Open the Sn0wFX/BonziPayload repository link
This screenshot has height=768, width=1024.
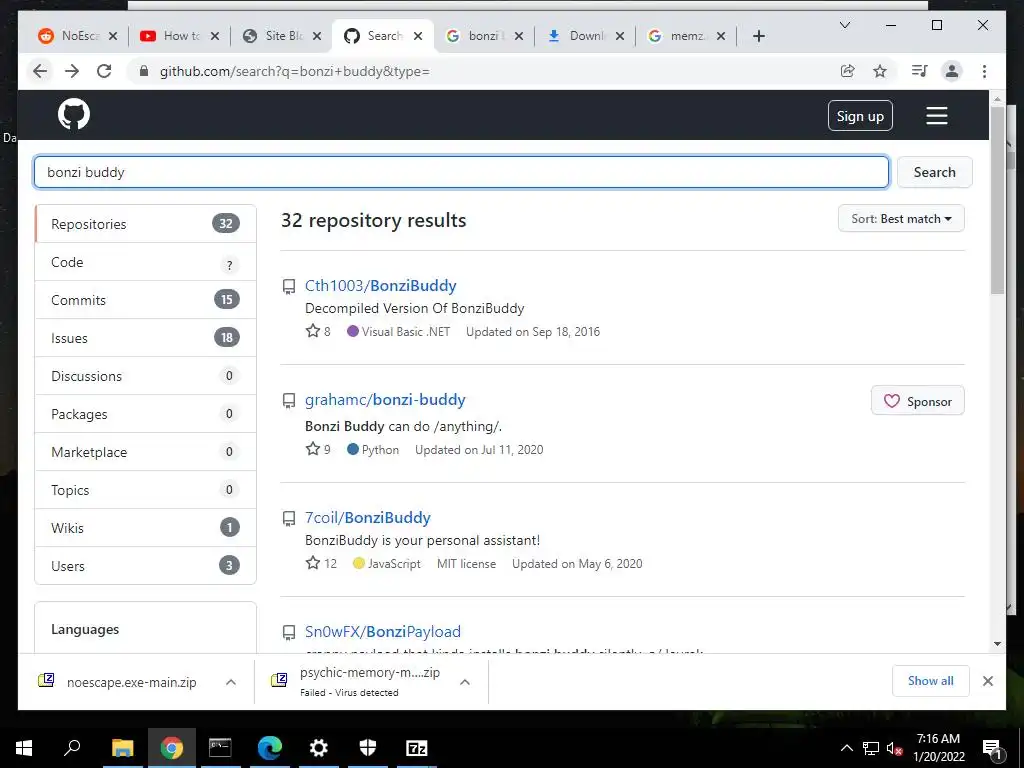pyautogui.click(x=383, y=632)
